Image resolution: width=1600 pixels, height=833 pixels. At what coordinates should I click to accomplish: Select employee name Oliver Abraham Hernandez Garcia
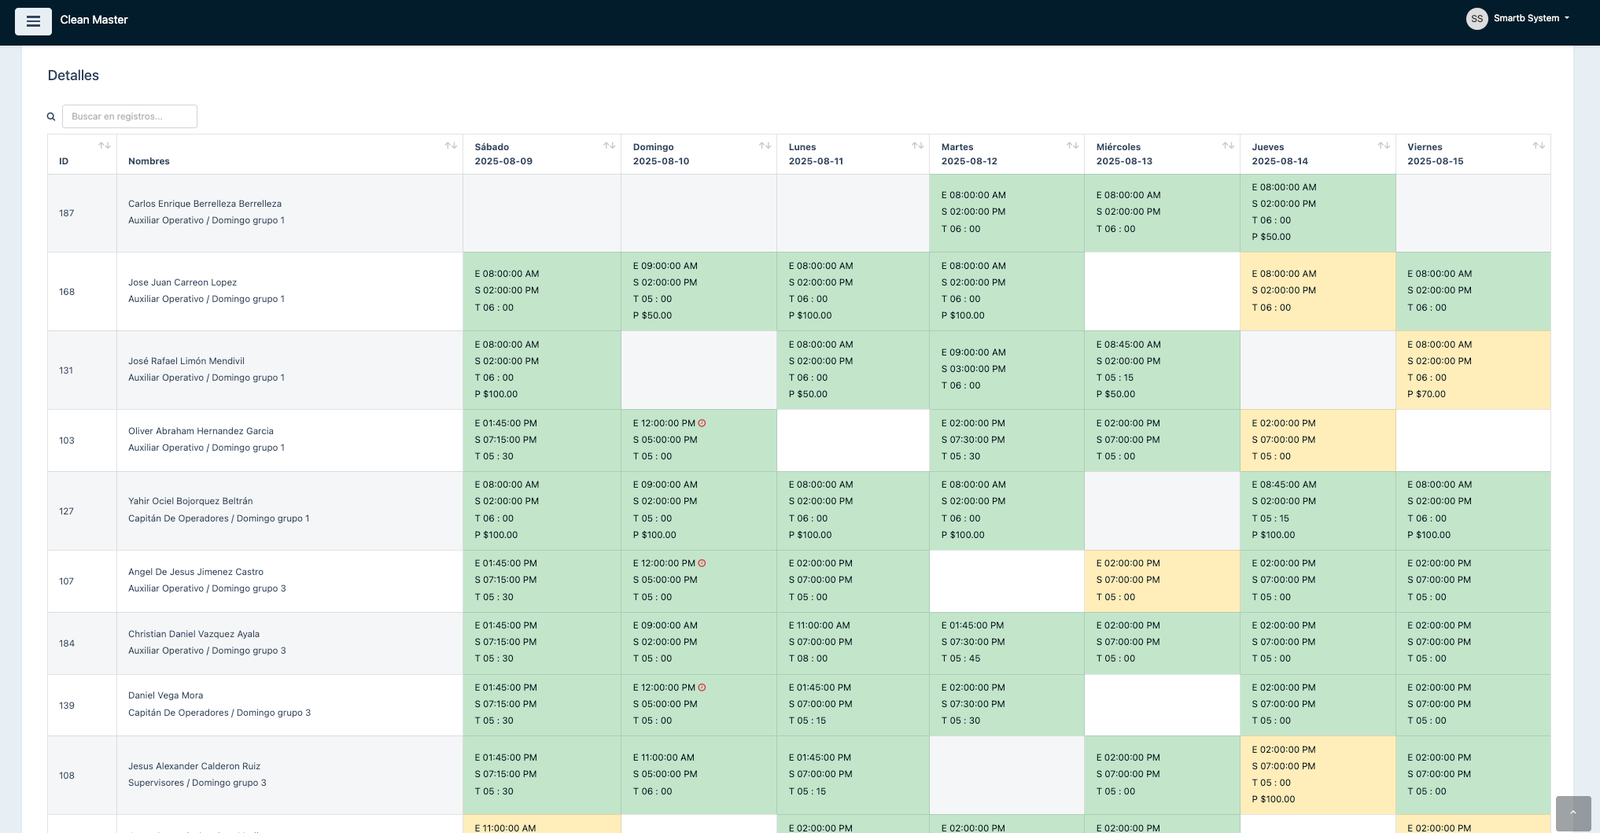coord(201,432)
